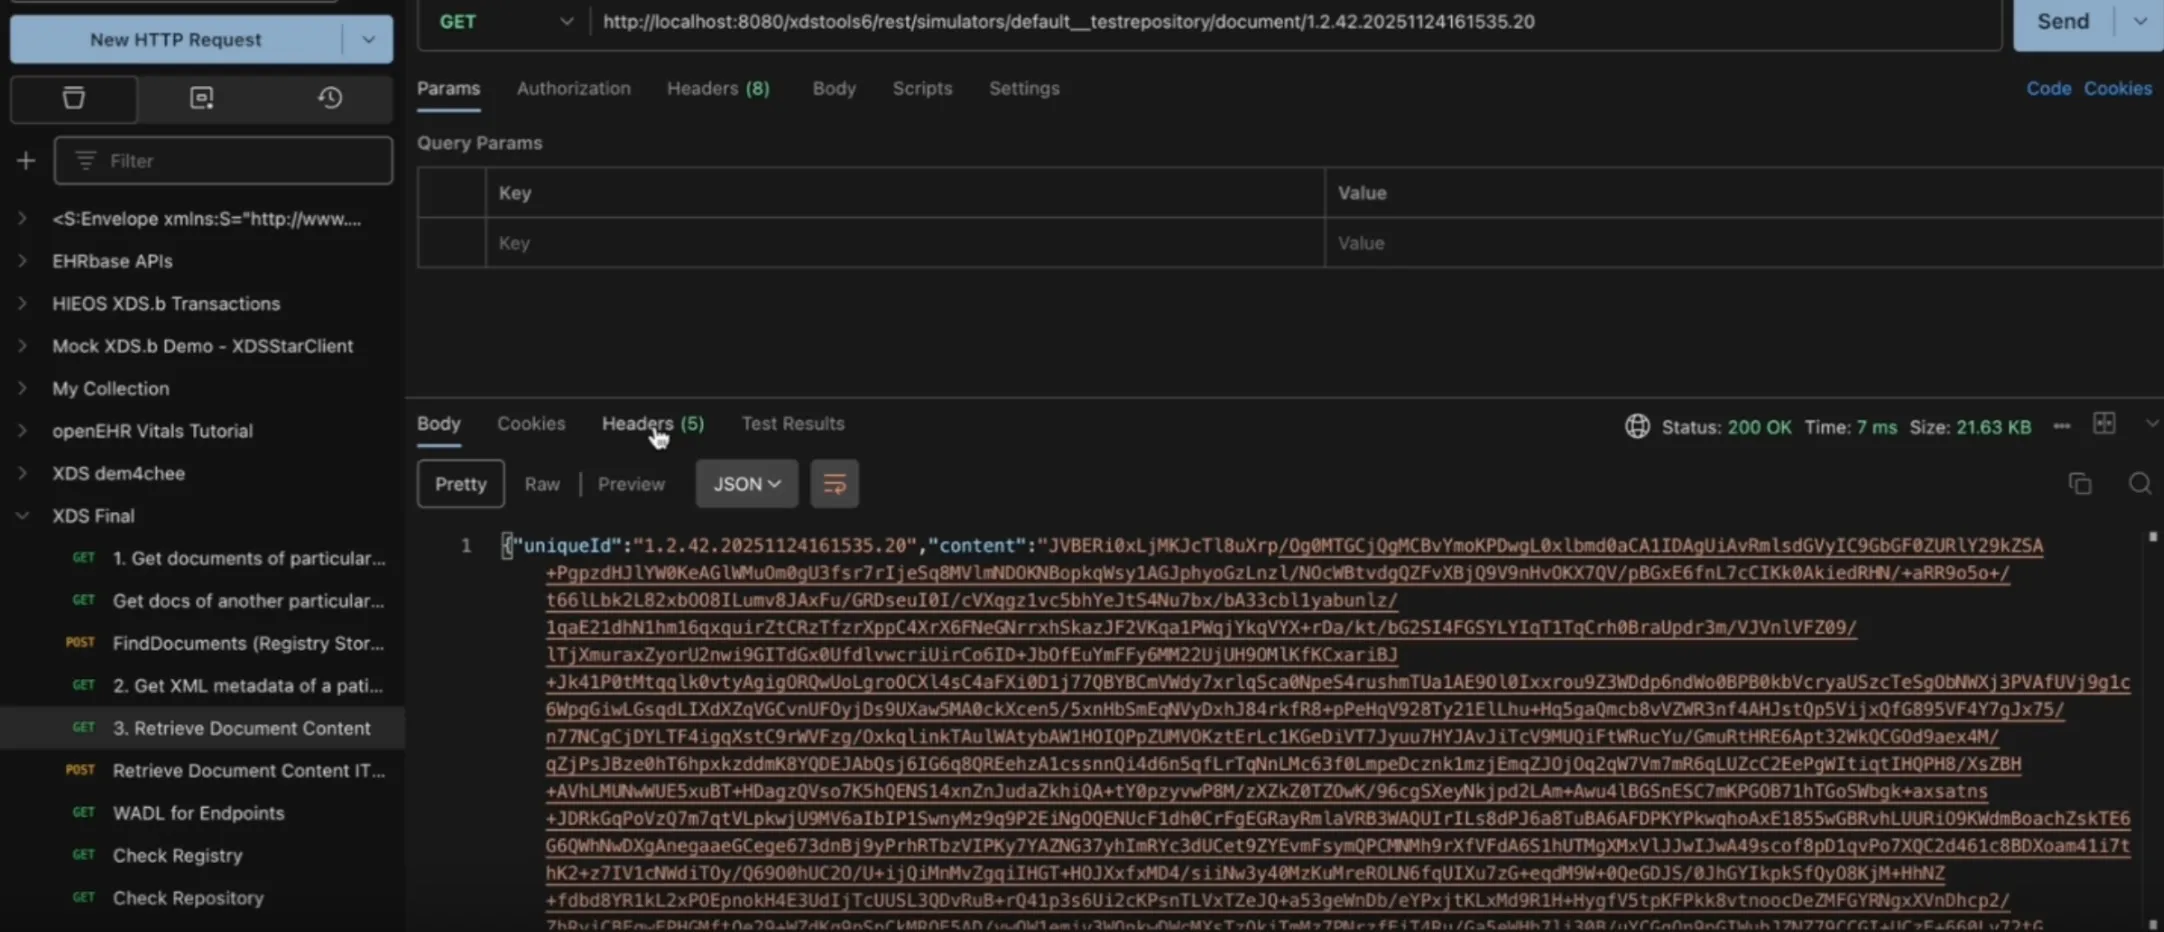The width and height of the screenshot is (2164, 932).
Task: Open the request history panel icon
Action: click(331, 98)
